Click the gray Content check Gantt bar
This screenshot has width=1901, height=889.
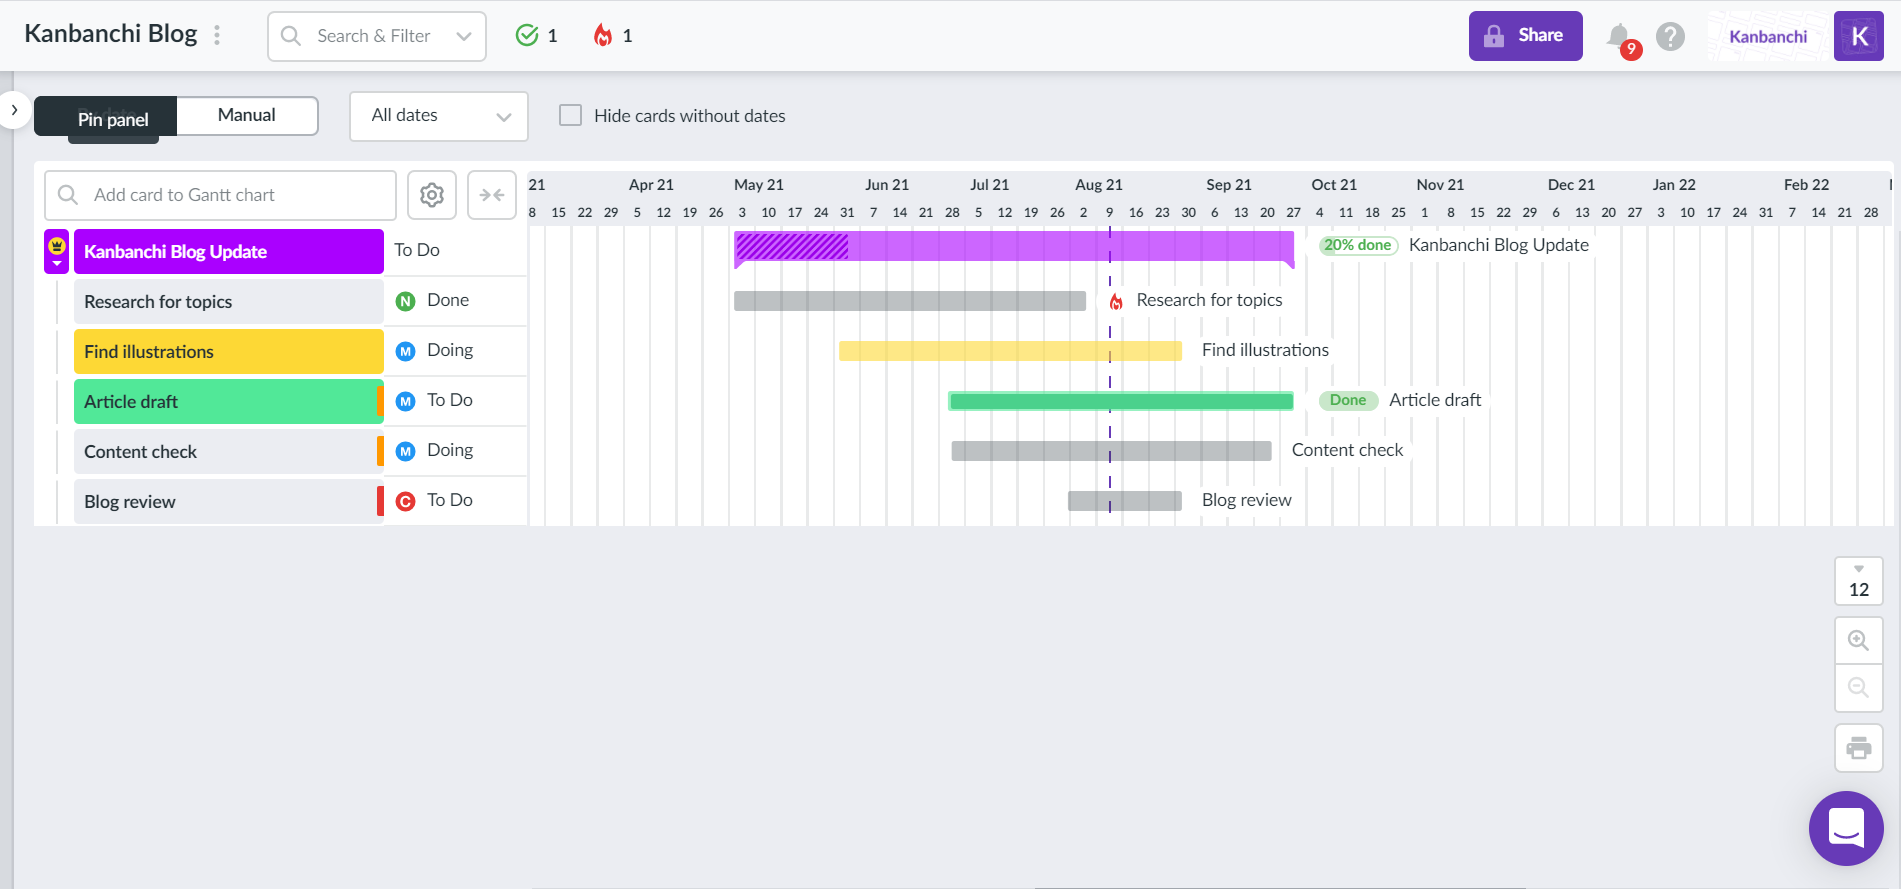1111,451
